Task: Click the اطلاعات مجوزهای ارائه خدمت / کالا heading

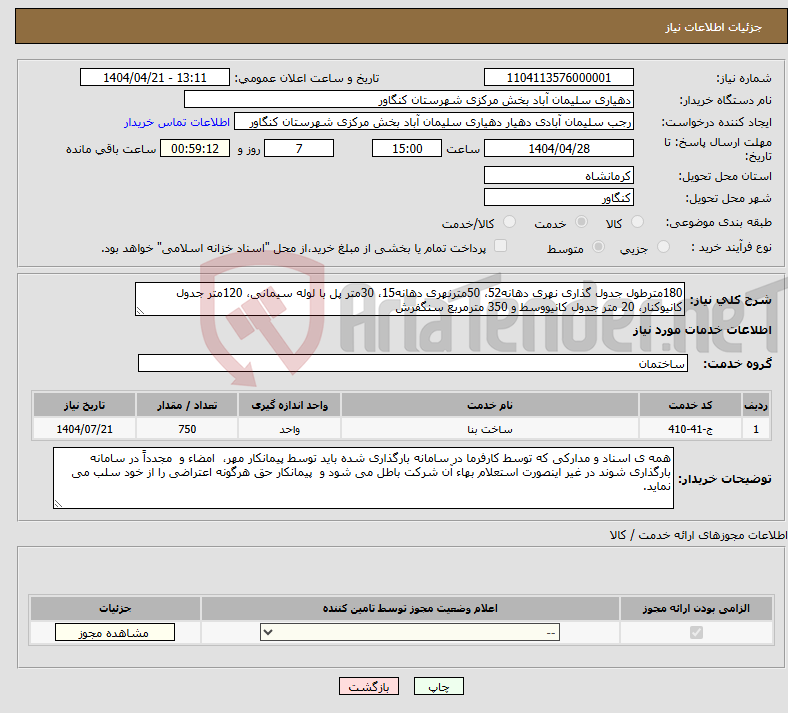Action: (x=699, y=535)
